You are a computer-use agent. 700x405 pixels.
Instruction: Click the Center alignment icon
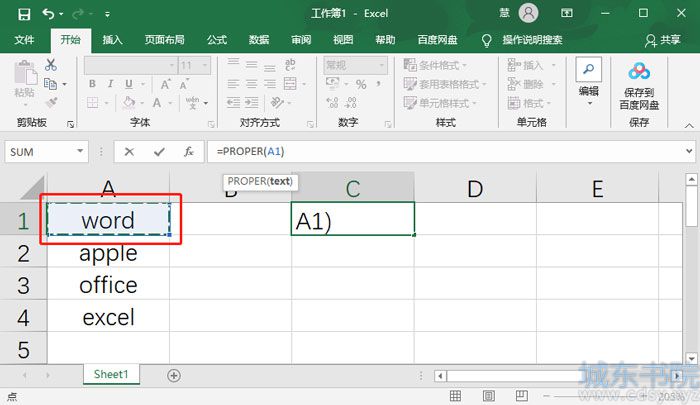pos(252,84)
